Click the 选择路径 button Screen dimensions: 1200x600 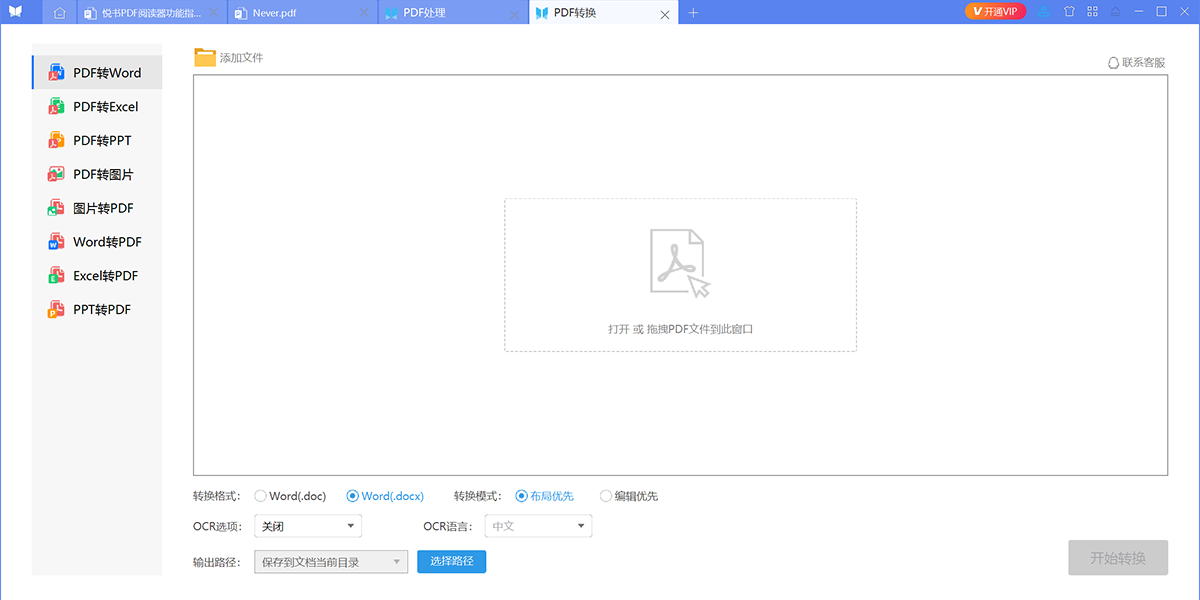coord(451,561)
